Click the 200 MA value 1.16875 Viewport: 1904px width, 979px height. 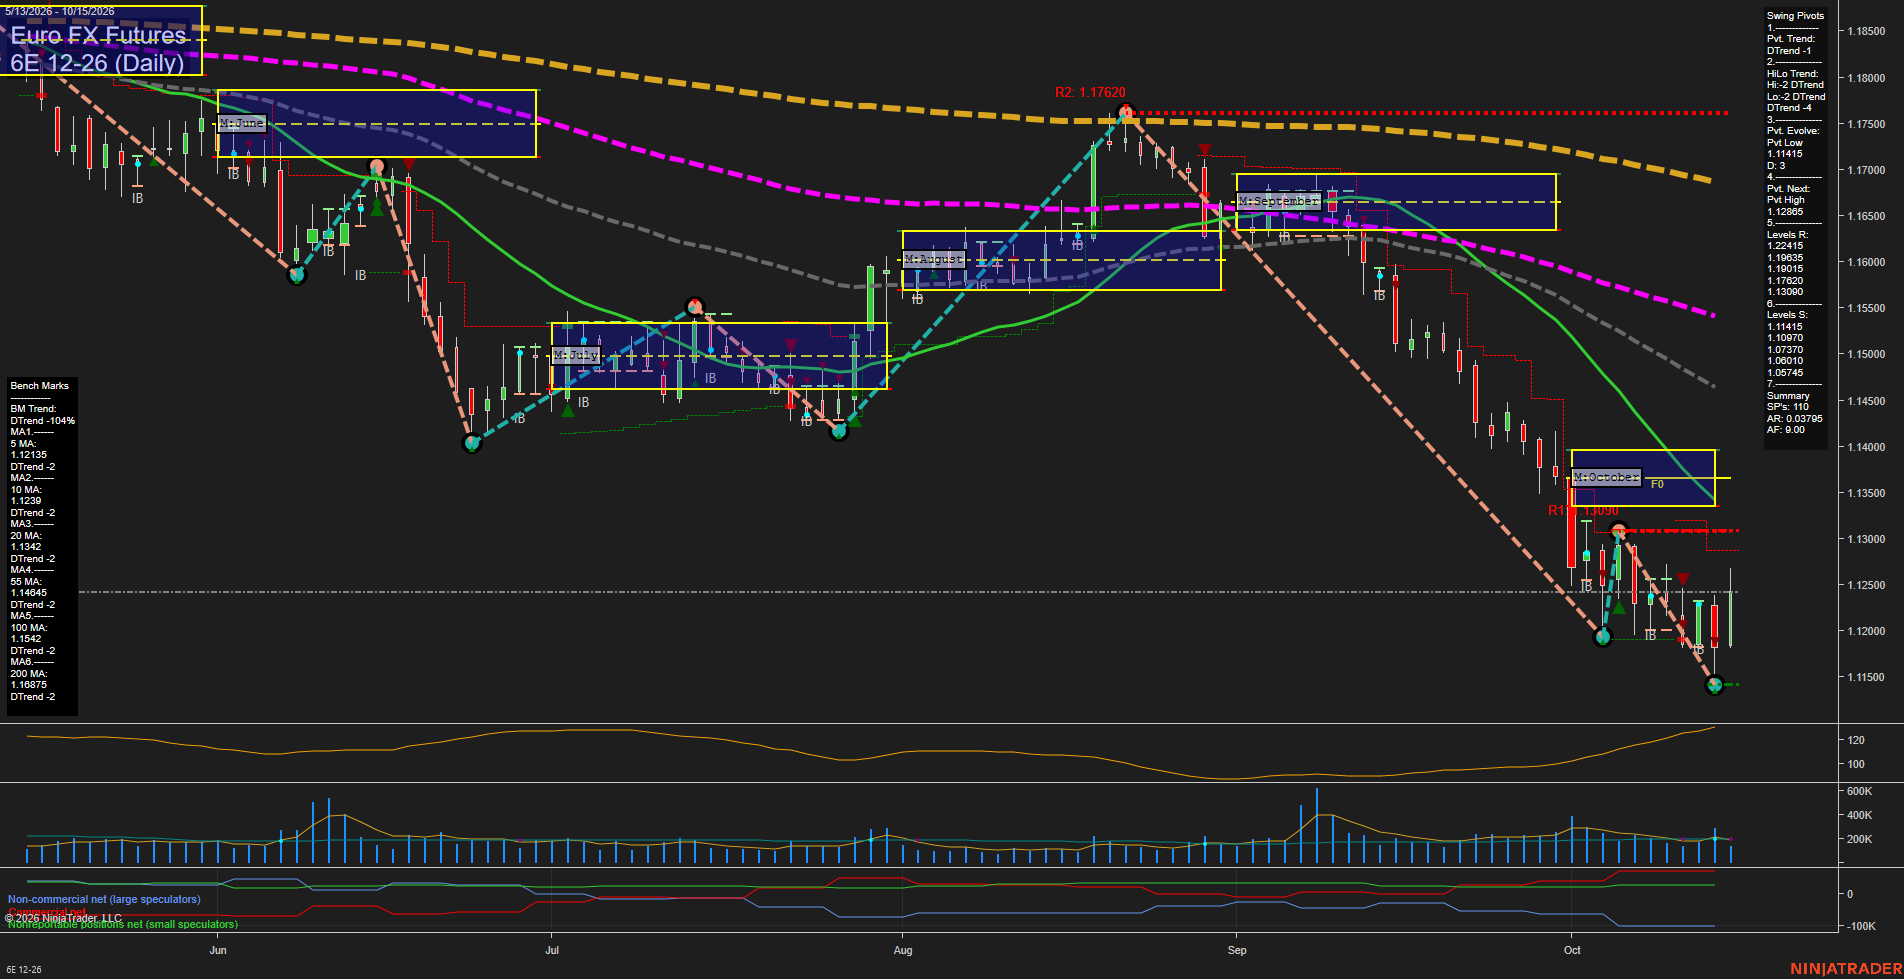29,685
